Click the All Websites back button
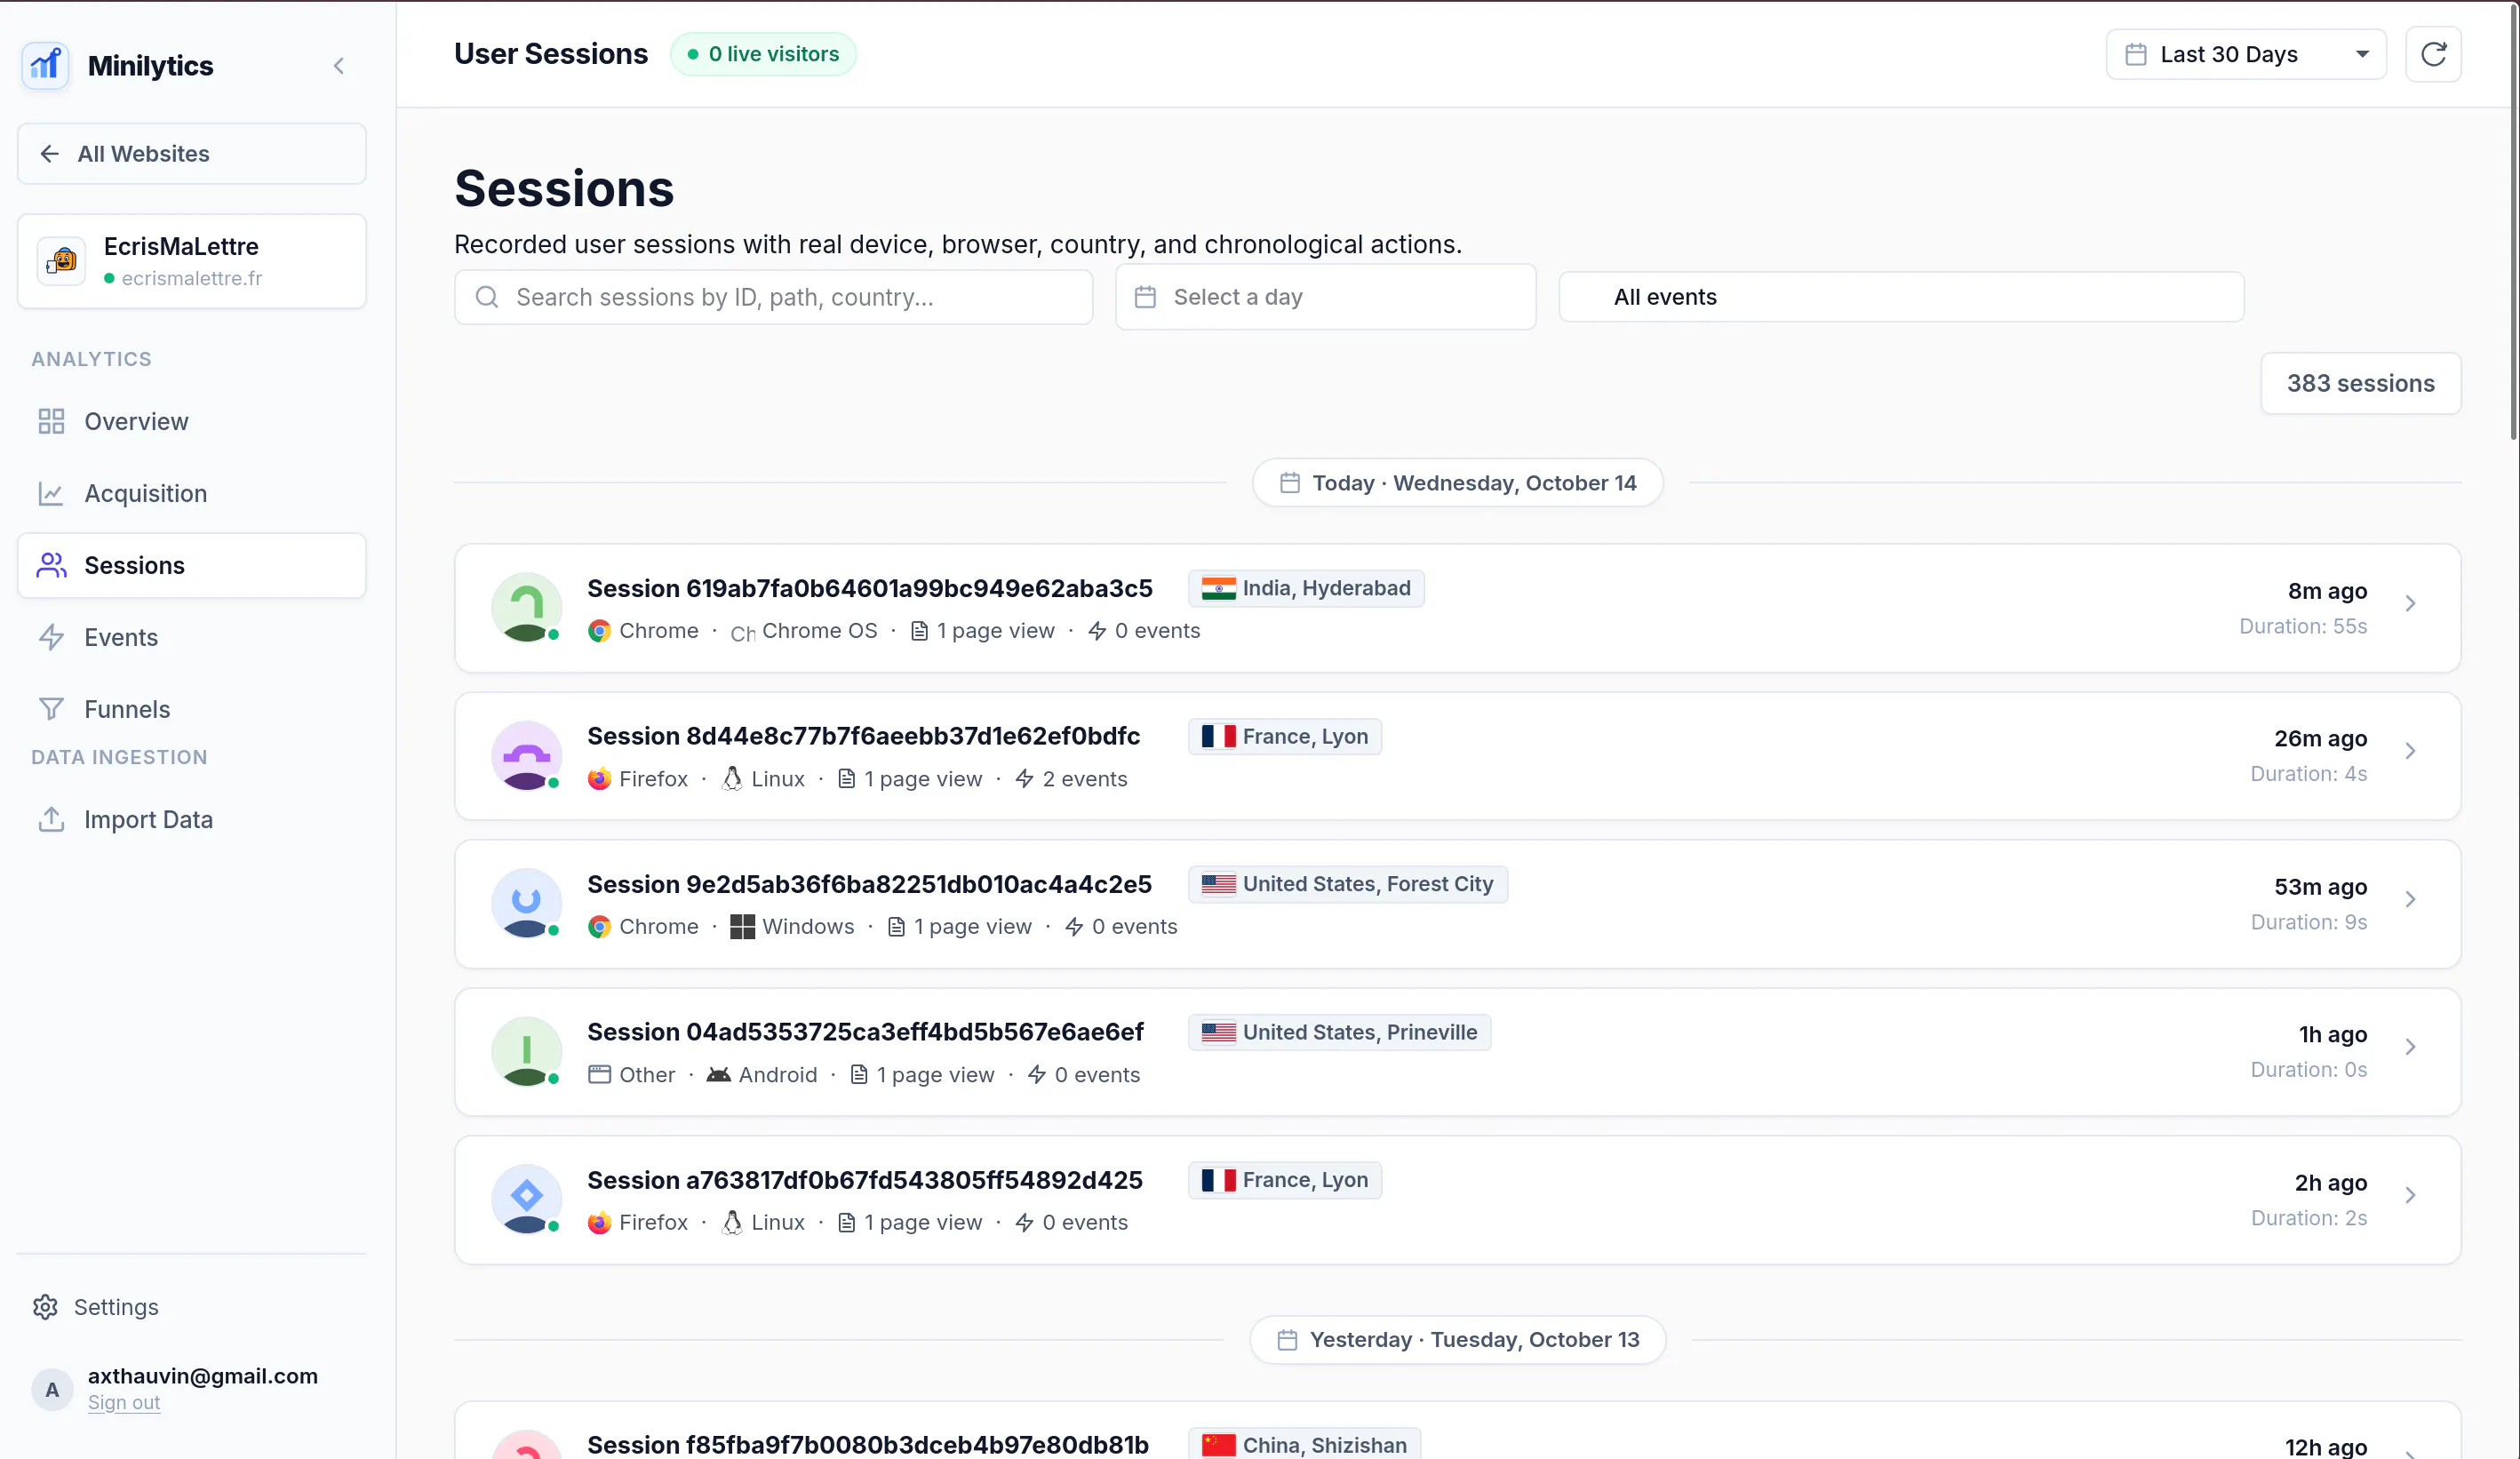 192,154
